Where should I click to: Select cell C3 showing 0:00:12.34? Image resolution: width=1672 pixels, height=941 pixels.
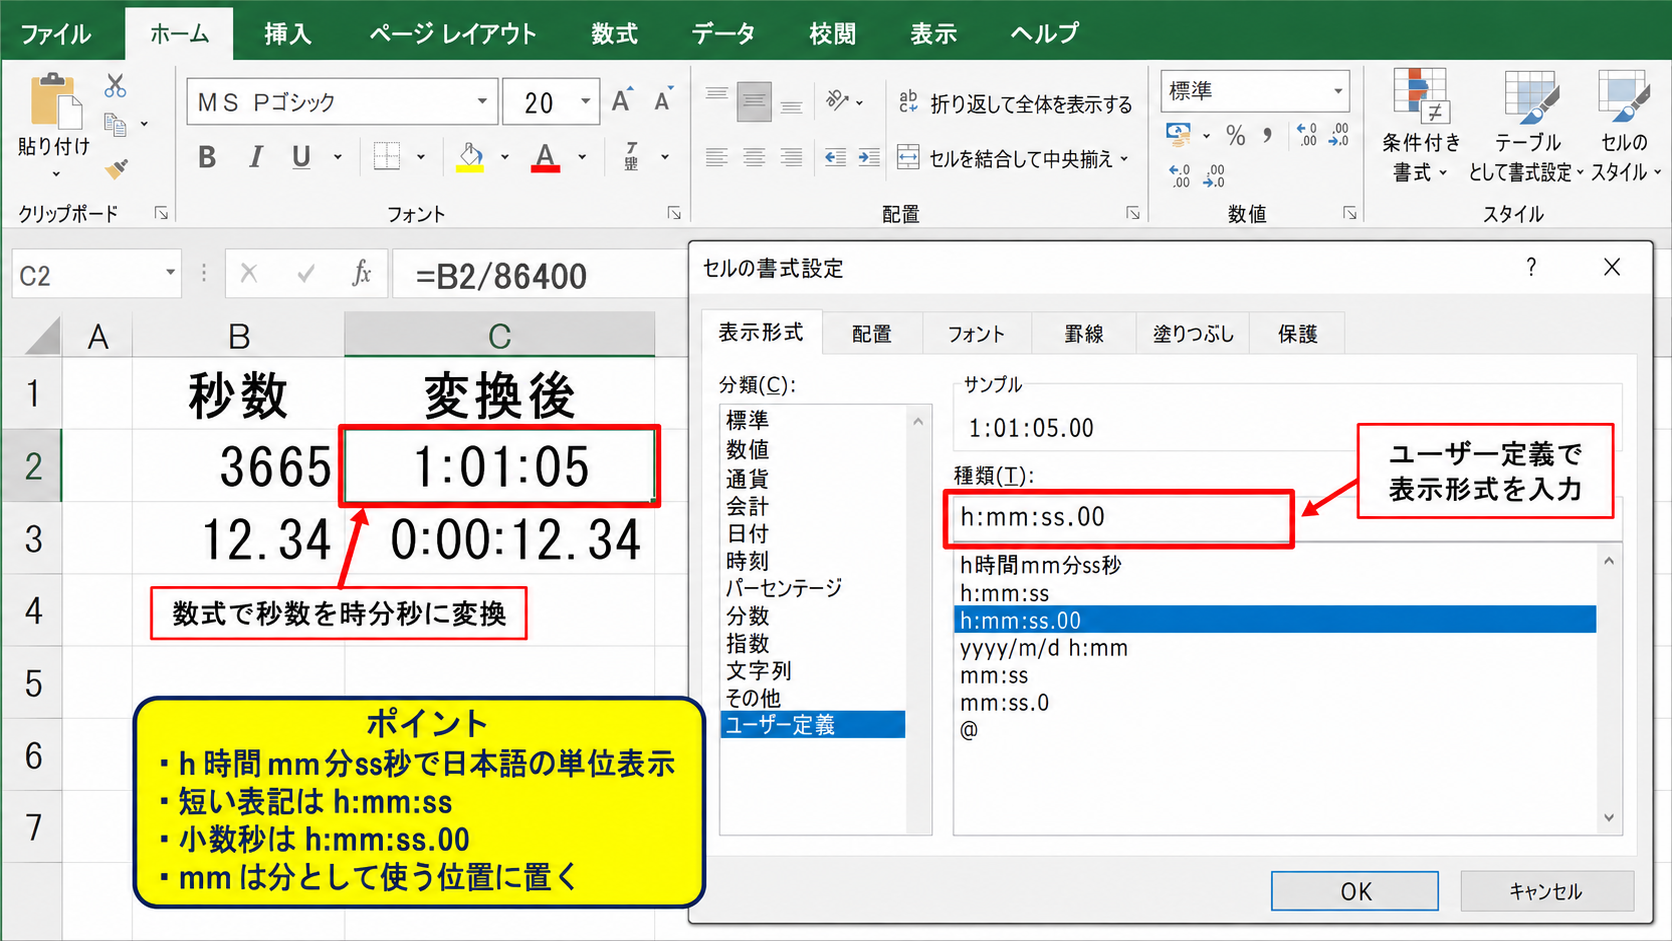click(x=500, y=540)
